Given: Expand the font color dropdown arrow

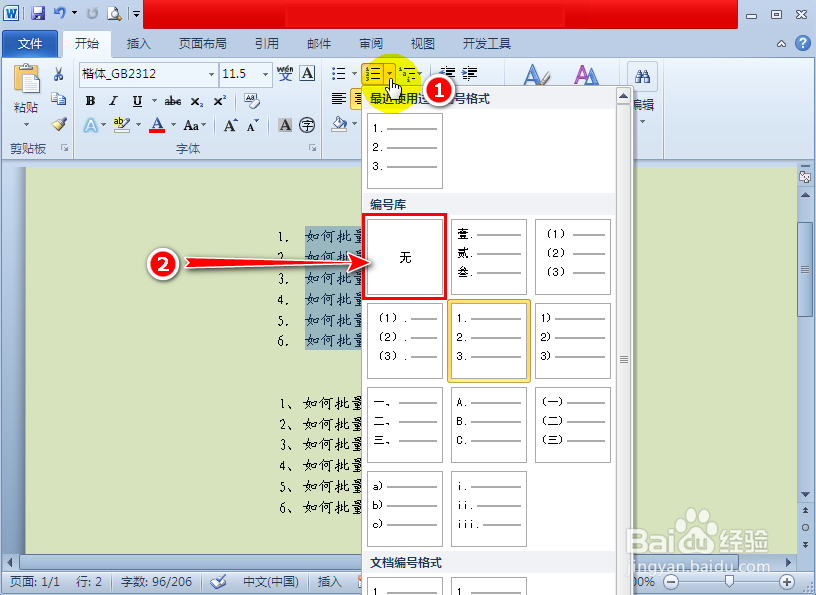Looking at the screenshot, I should tap(173, 125).
